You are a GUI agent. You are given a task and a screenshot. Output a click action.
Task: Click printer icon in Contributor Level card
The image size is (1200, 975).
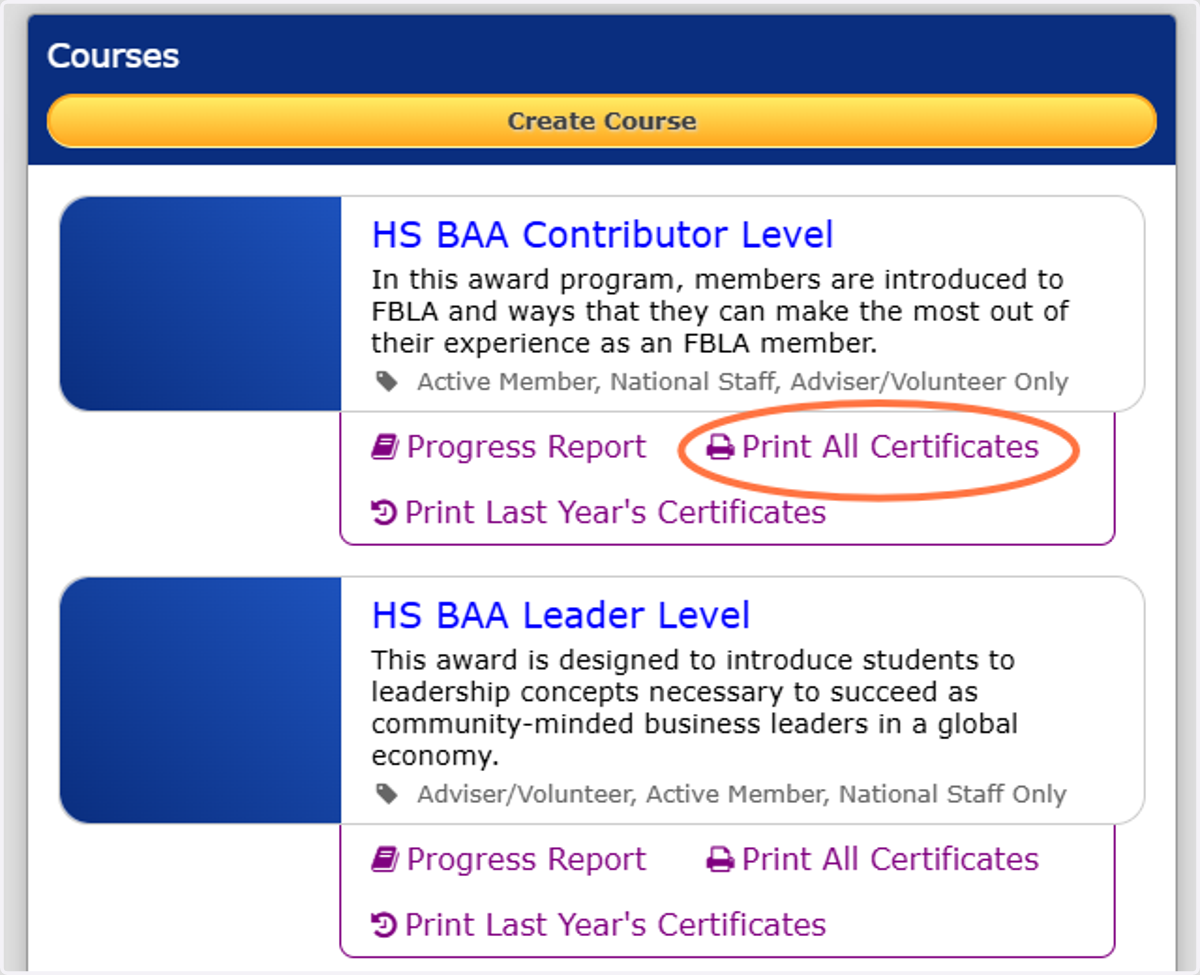click(x=720, y=448)
